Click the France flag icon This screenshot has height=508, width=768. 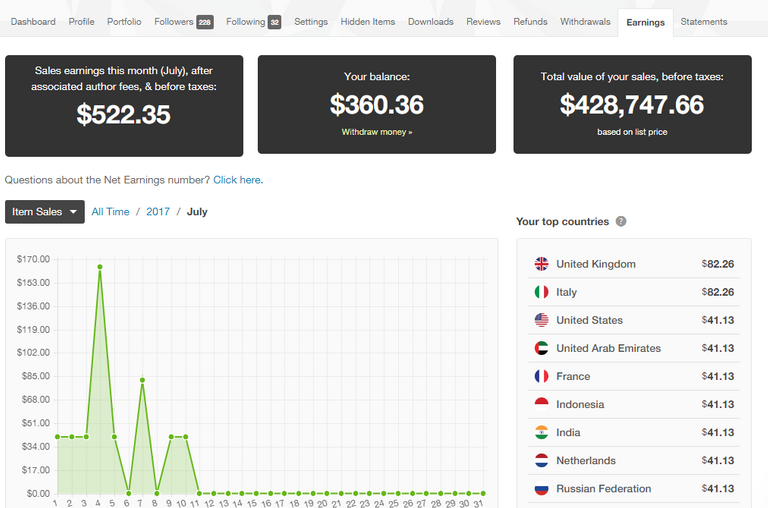[x=541, y=376]
